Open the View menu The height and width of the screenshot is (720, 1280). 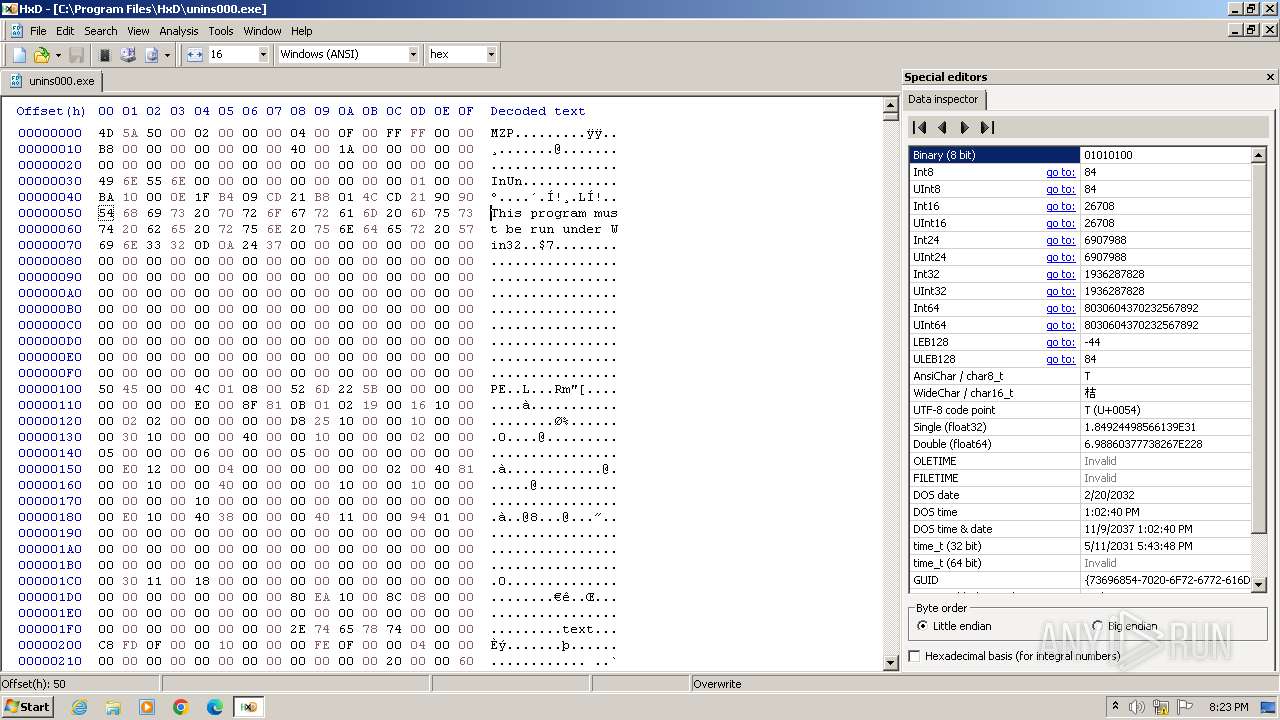138,31
